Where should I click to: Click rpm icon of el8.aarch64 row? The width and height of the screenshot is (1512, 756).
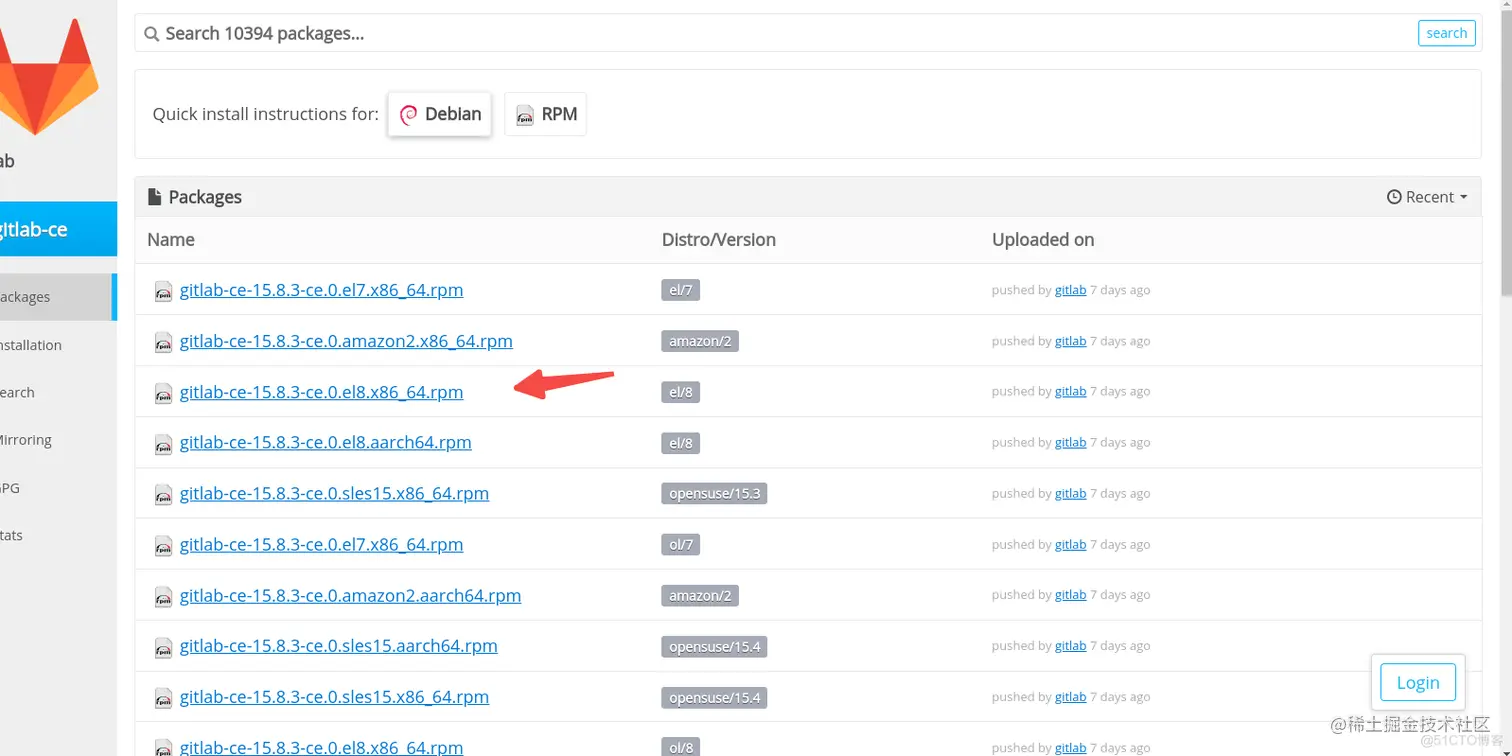[x=163, y=443]
